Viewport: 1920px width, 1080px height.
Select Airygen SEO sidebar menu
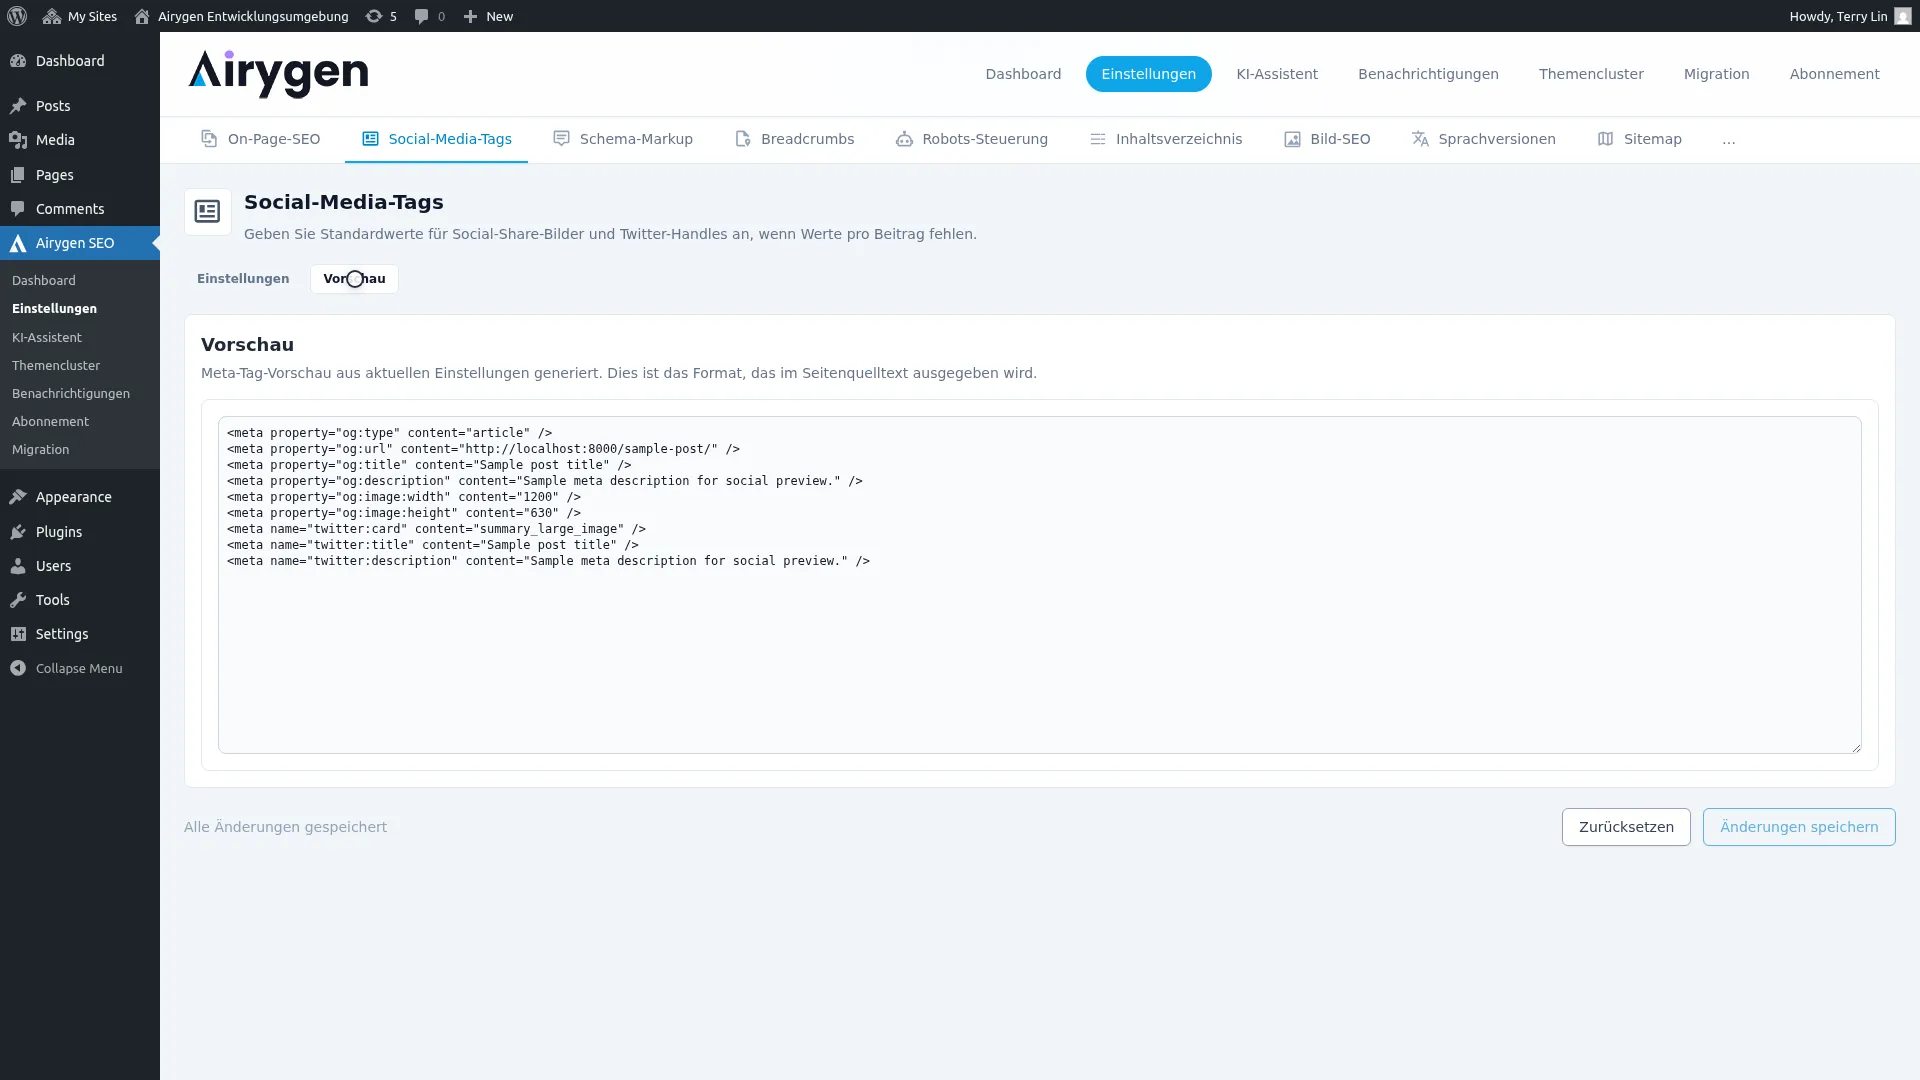click(80, 243)
